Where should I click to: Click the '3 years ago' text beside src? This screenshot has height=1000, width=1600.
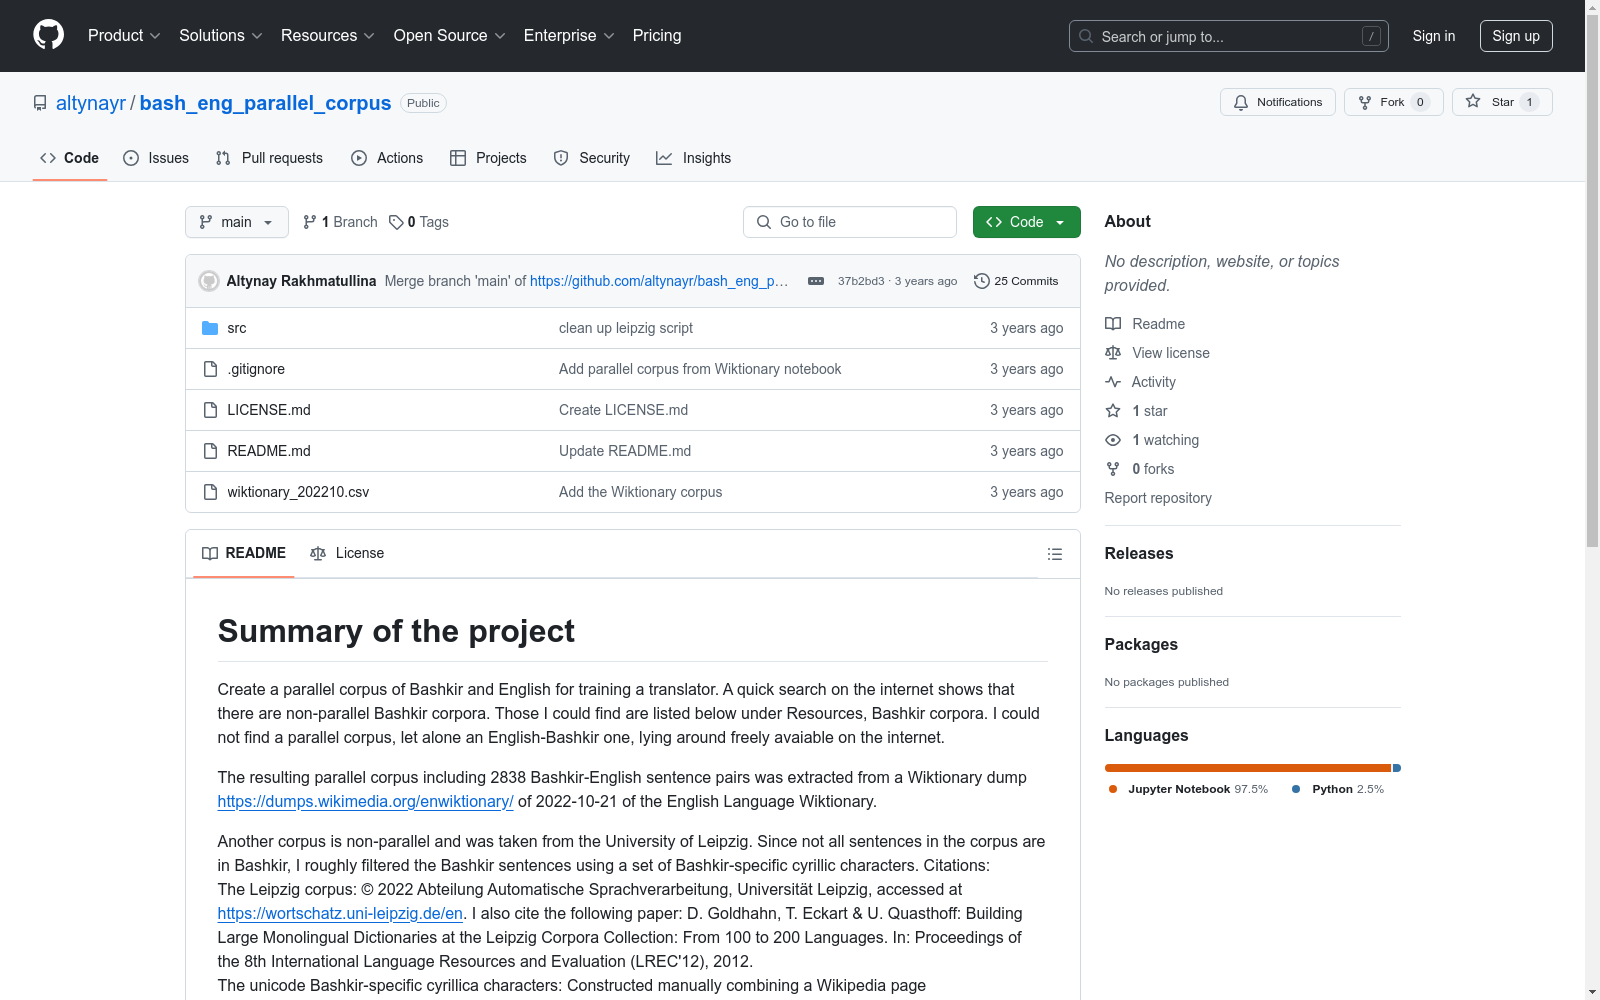click(x=1027, y=328)
